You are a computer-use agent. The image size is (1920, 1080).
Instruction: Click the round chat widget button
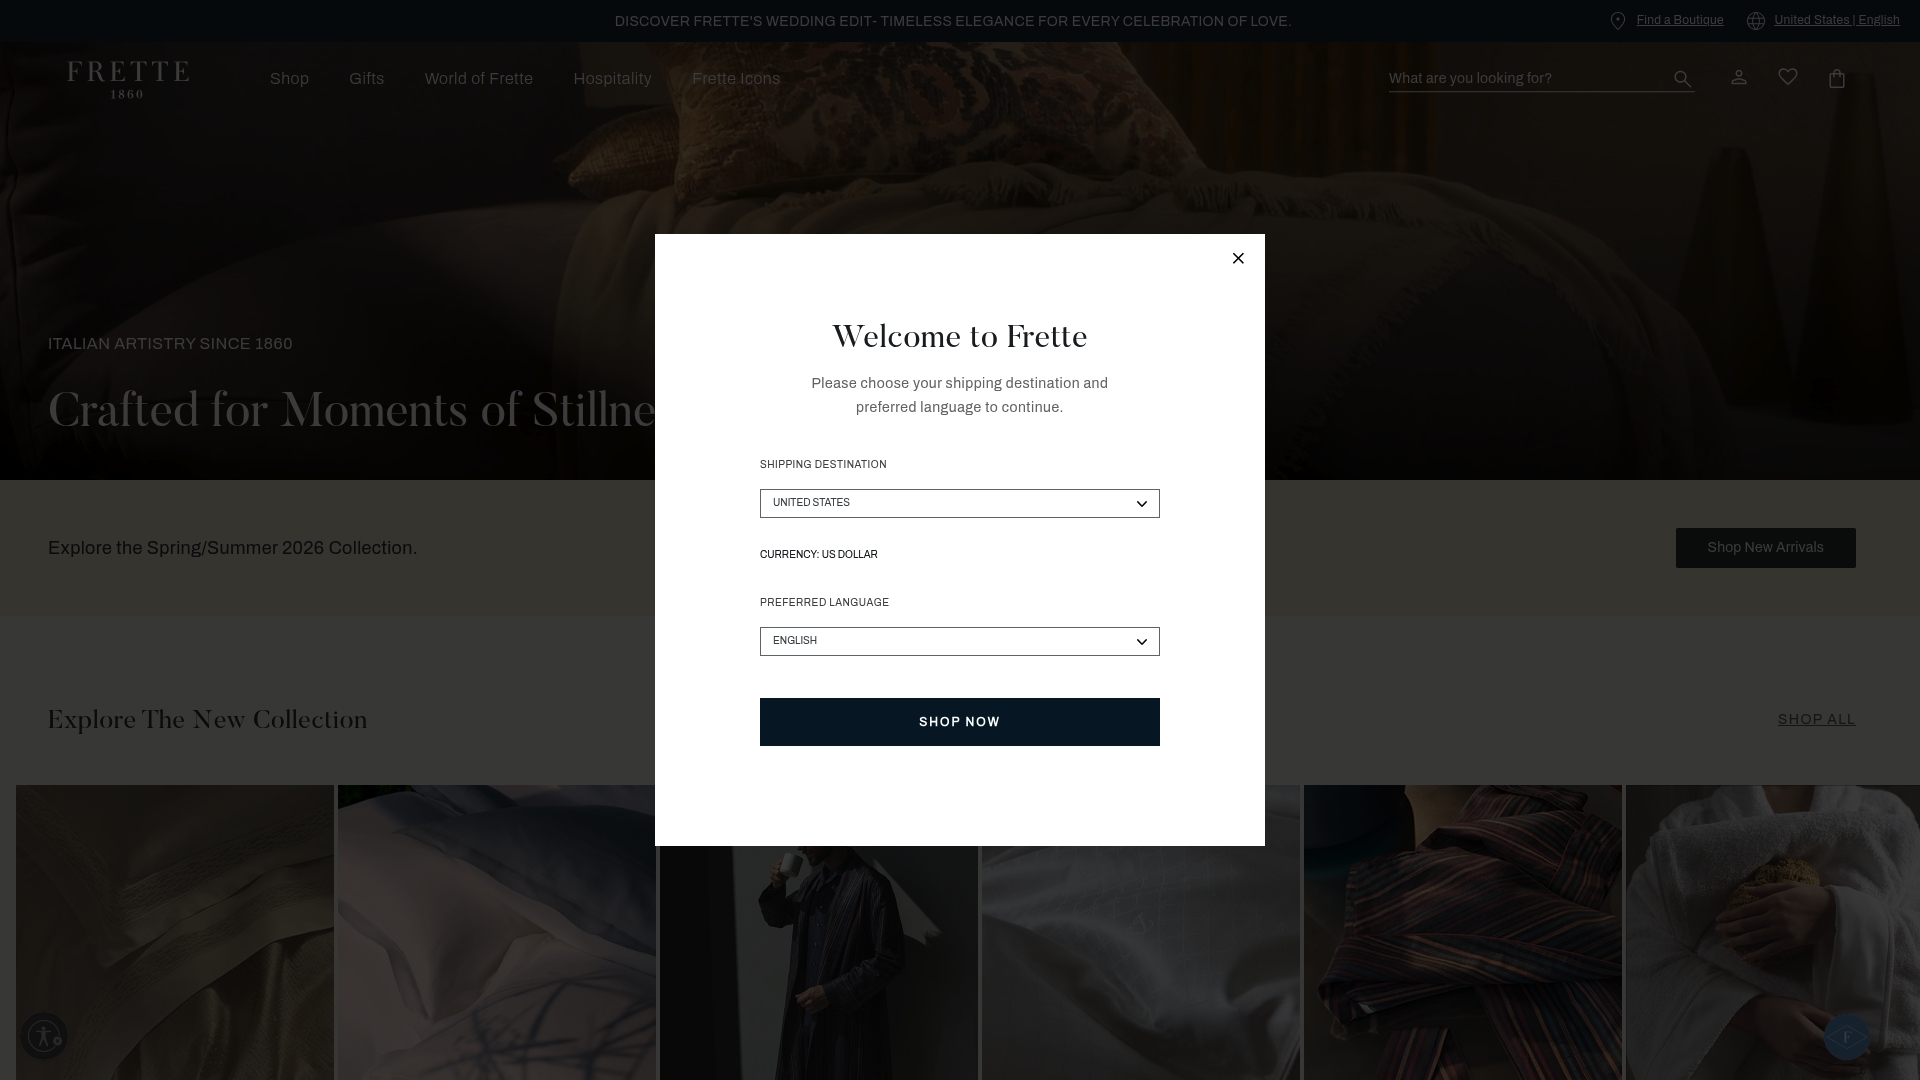pos(1847,1037)
